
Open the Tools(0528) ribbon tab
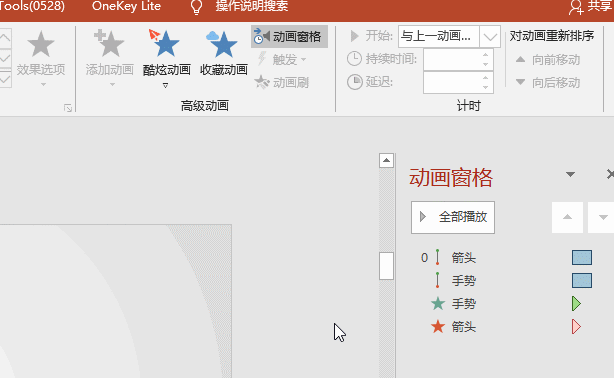(x=32, y=6)
